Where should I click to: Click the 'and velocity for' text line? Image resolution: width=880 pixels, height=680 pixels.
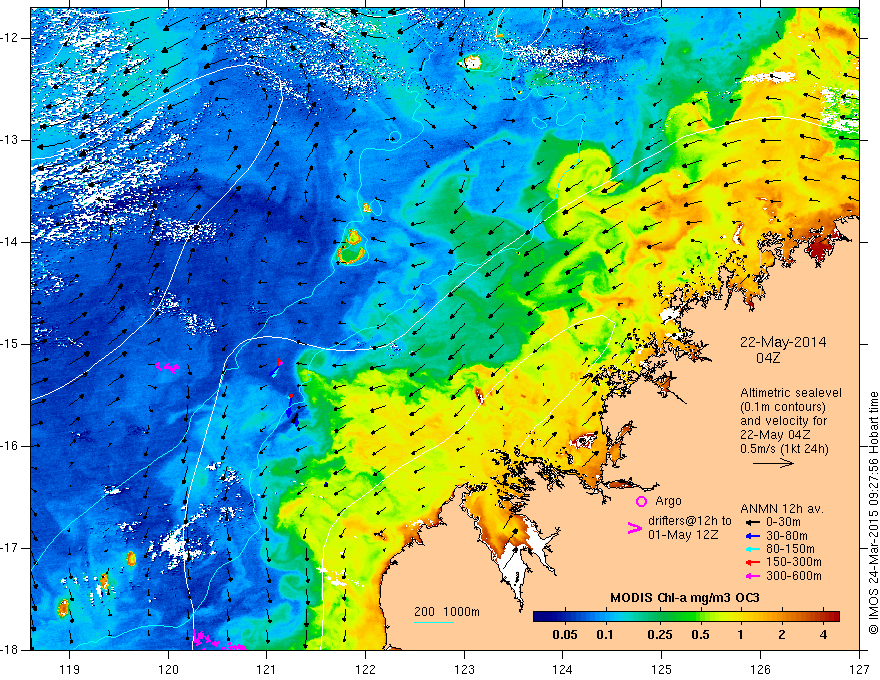click(x=783, y=421)
